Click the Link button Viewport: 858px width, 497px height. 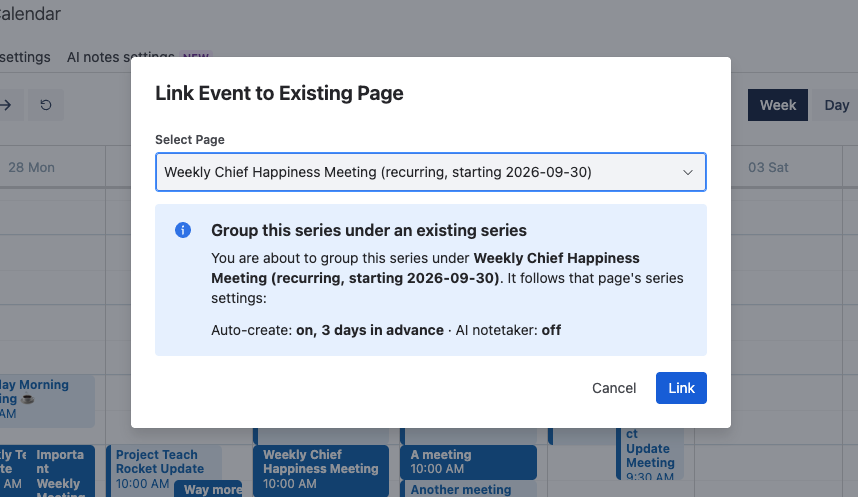tap(681, 388)
